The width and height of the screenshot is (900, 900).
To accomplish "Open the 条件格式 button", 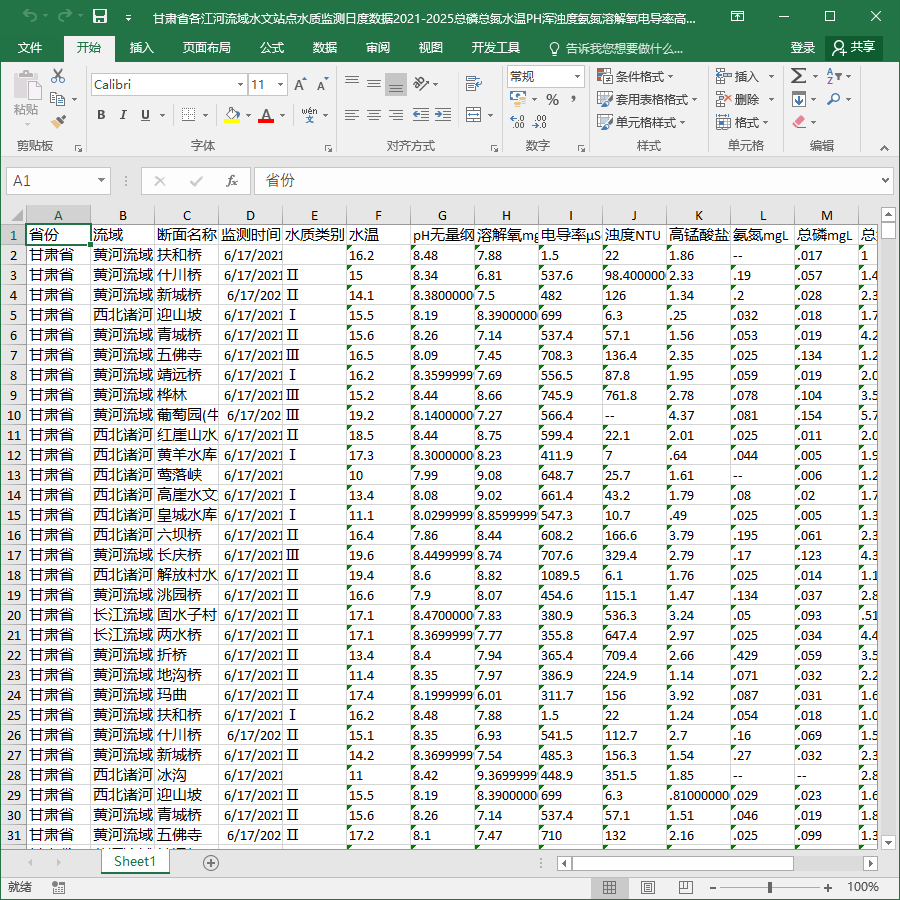I will (635, 76).
